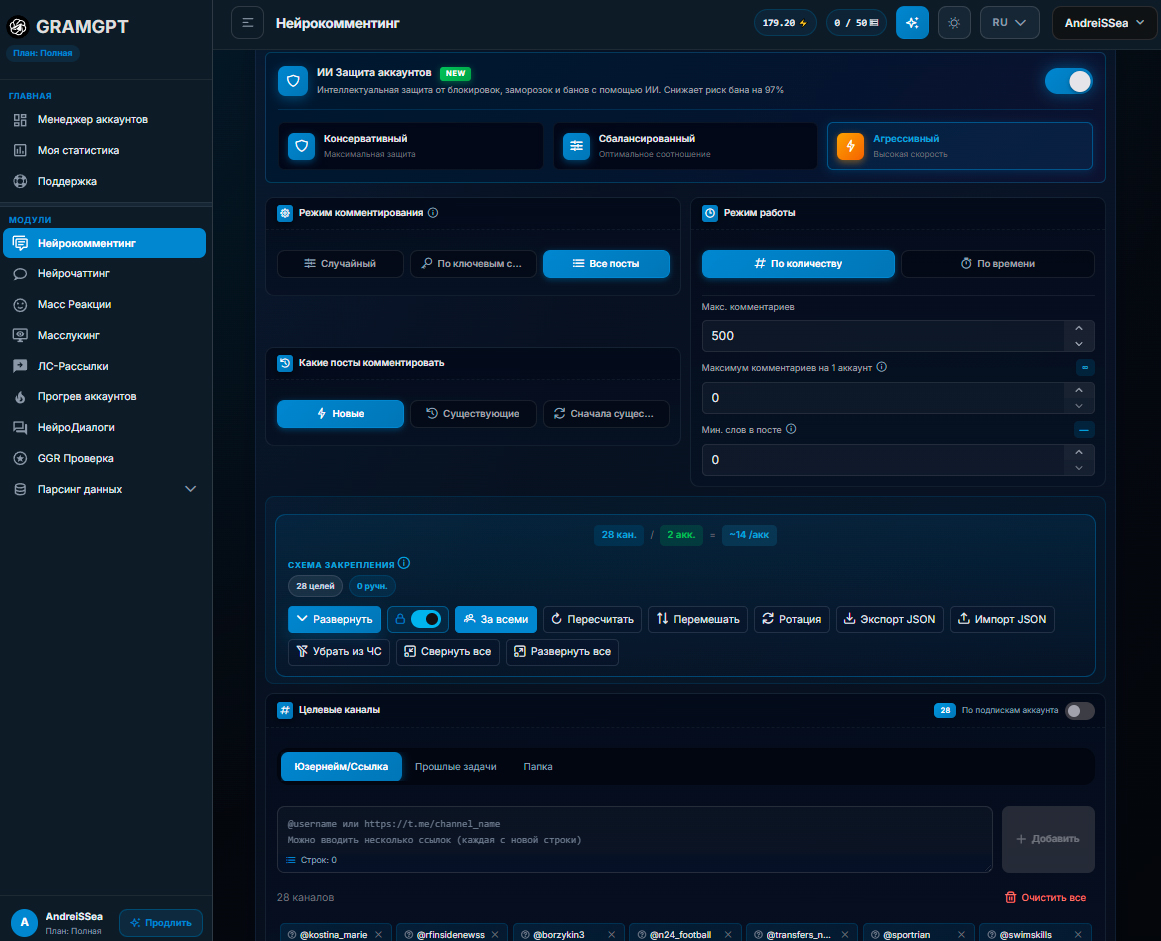Image resolution: width=1161 pixels, height=941 pixels.
Task: Open the RU language dropdown
Action: 1009,23
